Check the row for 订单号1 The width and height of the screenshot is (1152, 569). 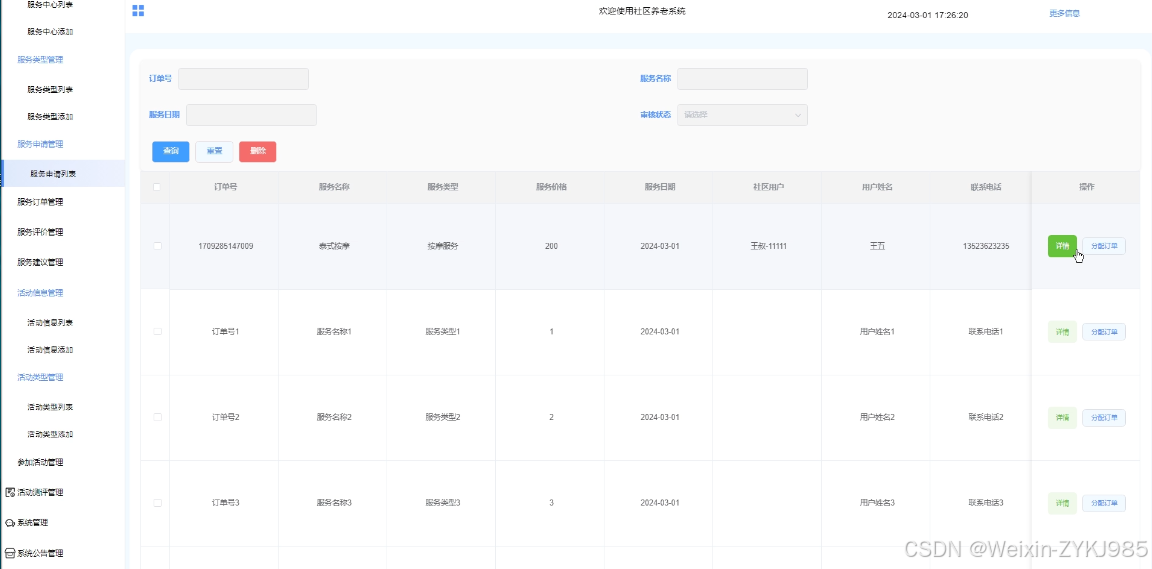[x=157, y=332]
